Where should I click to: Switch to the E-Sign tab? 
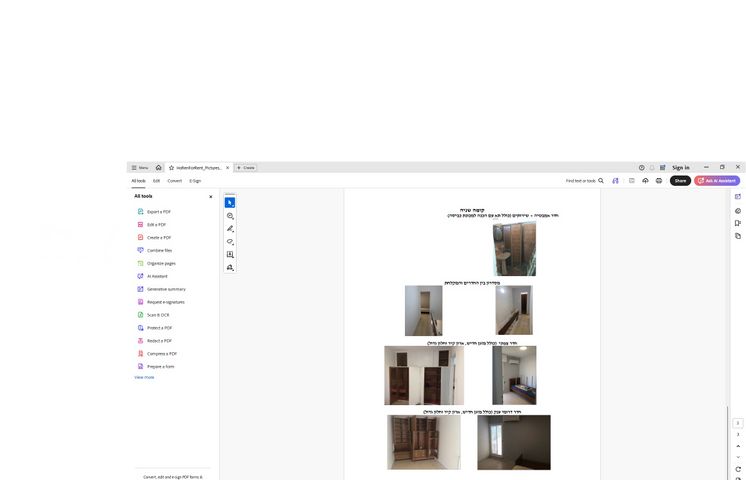(x=195, y=181)
